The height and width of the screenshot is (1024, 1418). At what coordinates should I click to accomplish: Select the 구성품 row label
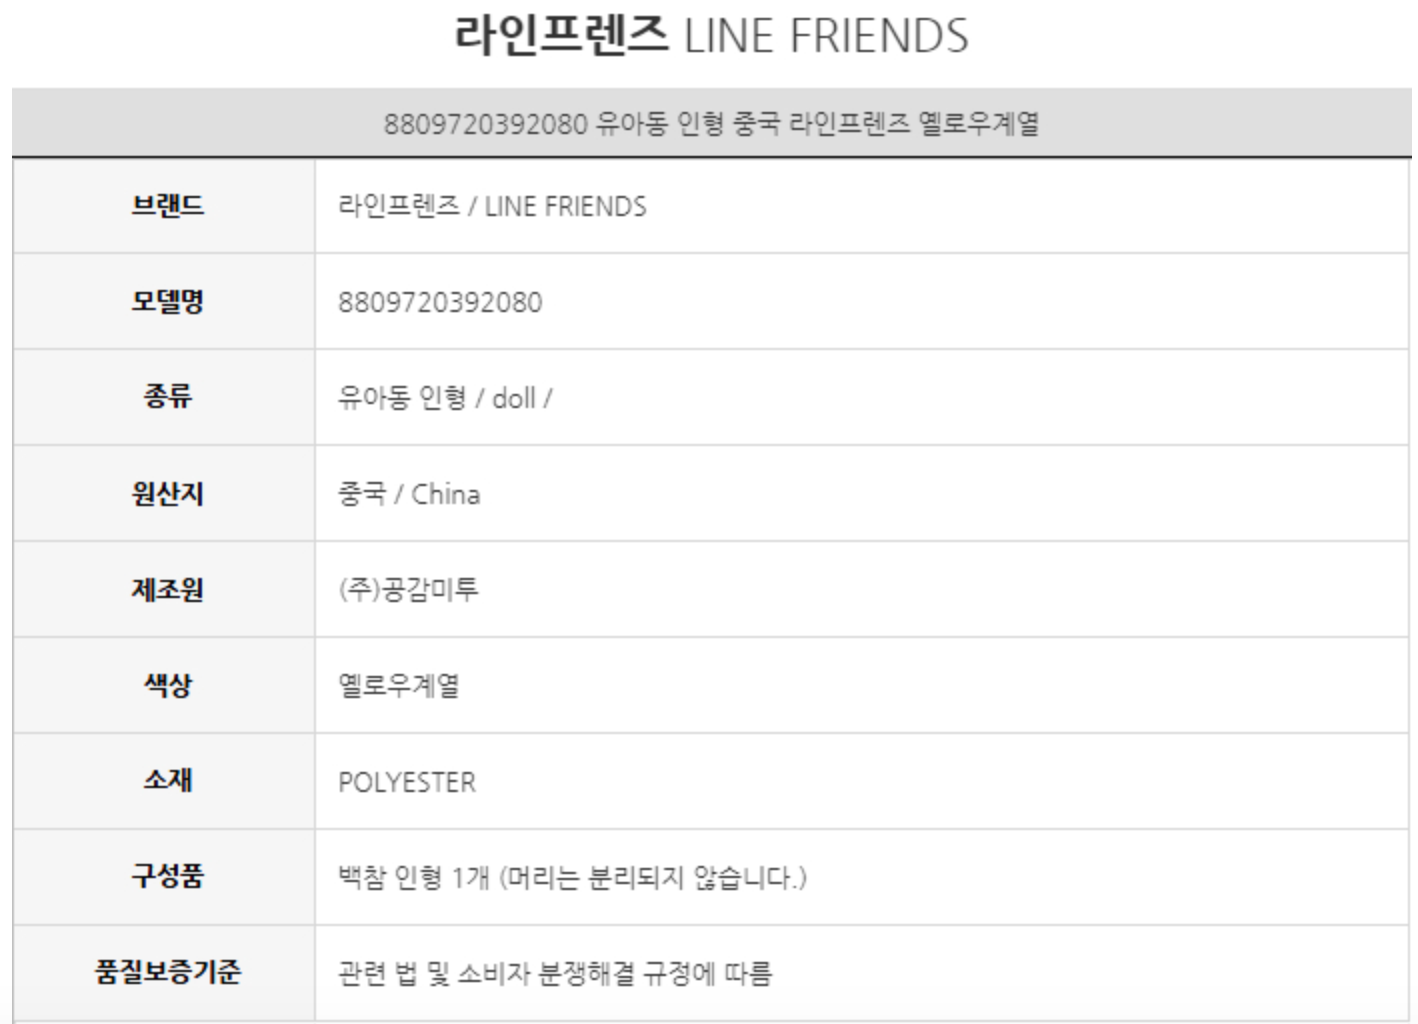[x=167, y=877]
